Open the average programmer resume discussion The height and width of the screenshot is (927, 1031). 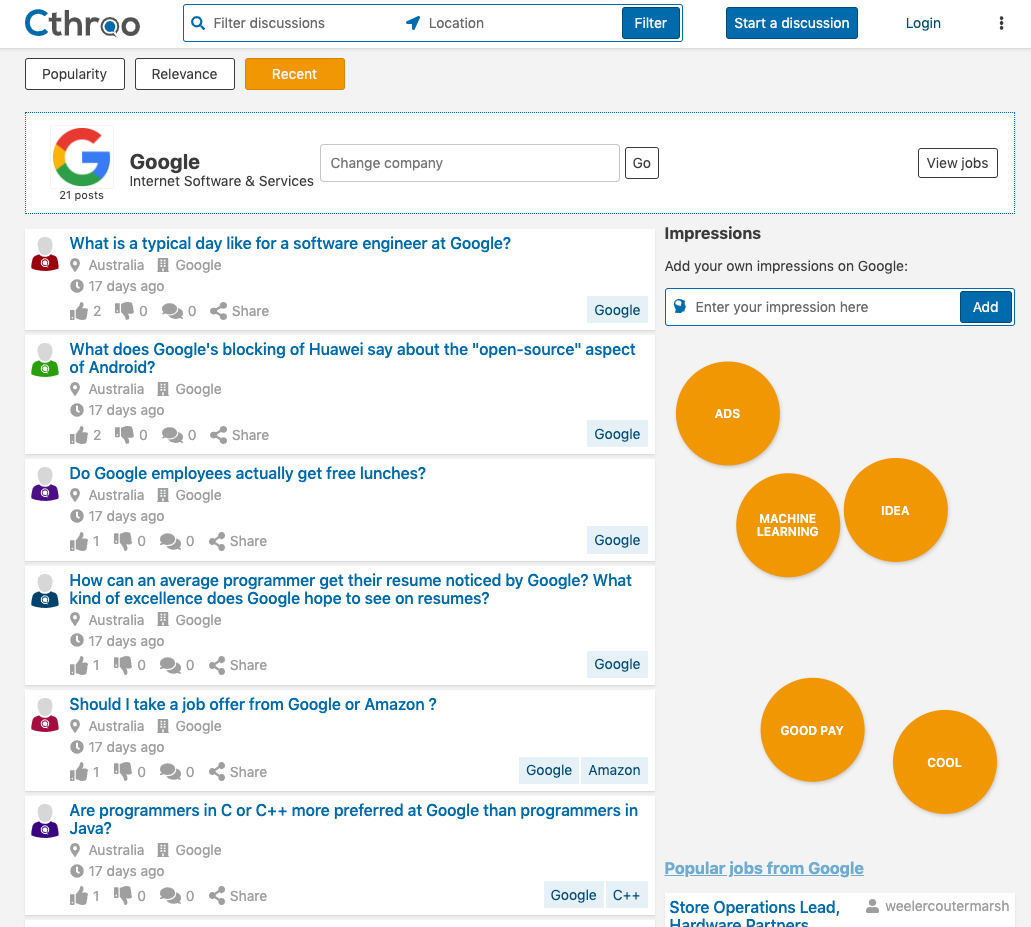coord(350,590)
